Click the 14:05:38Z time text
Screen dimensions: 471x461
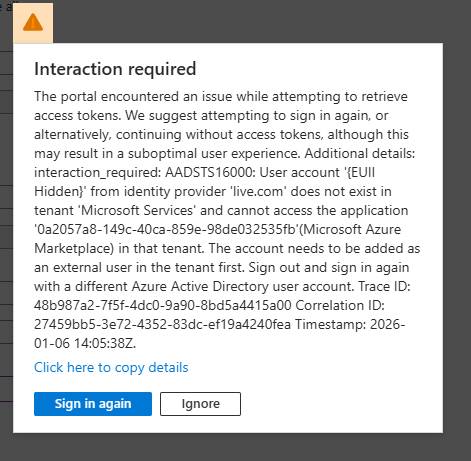click(105, 343)
